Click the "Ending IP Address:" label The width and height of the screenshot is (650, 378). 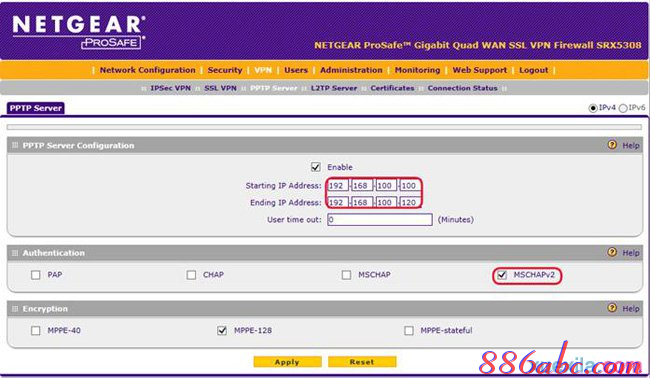click(286, 202)
